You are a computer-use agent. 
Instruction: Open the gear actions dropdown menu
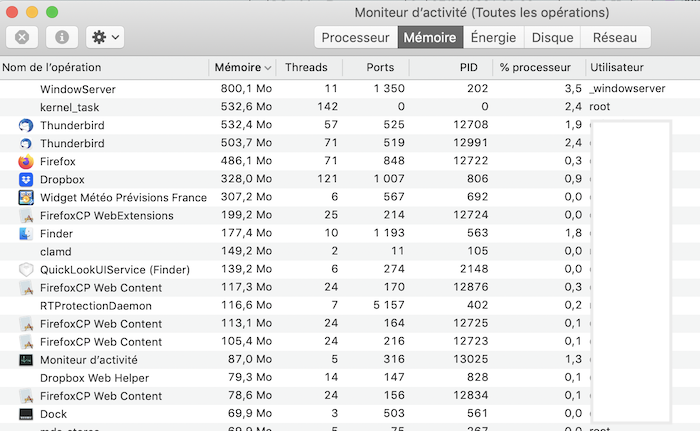[105, 37]
